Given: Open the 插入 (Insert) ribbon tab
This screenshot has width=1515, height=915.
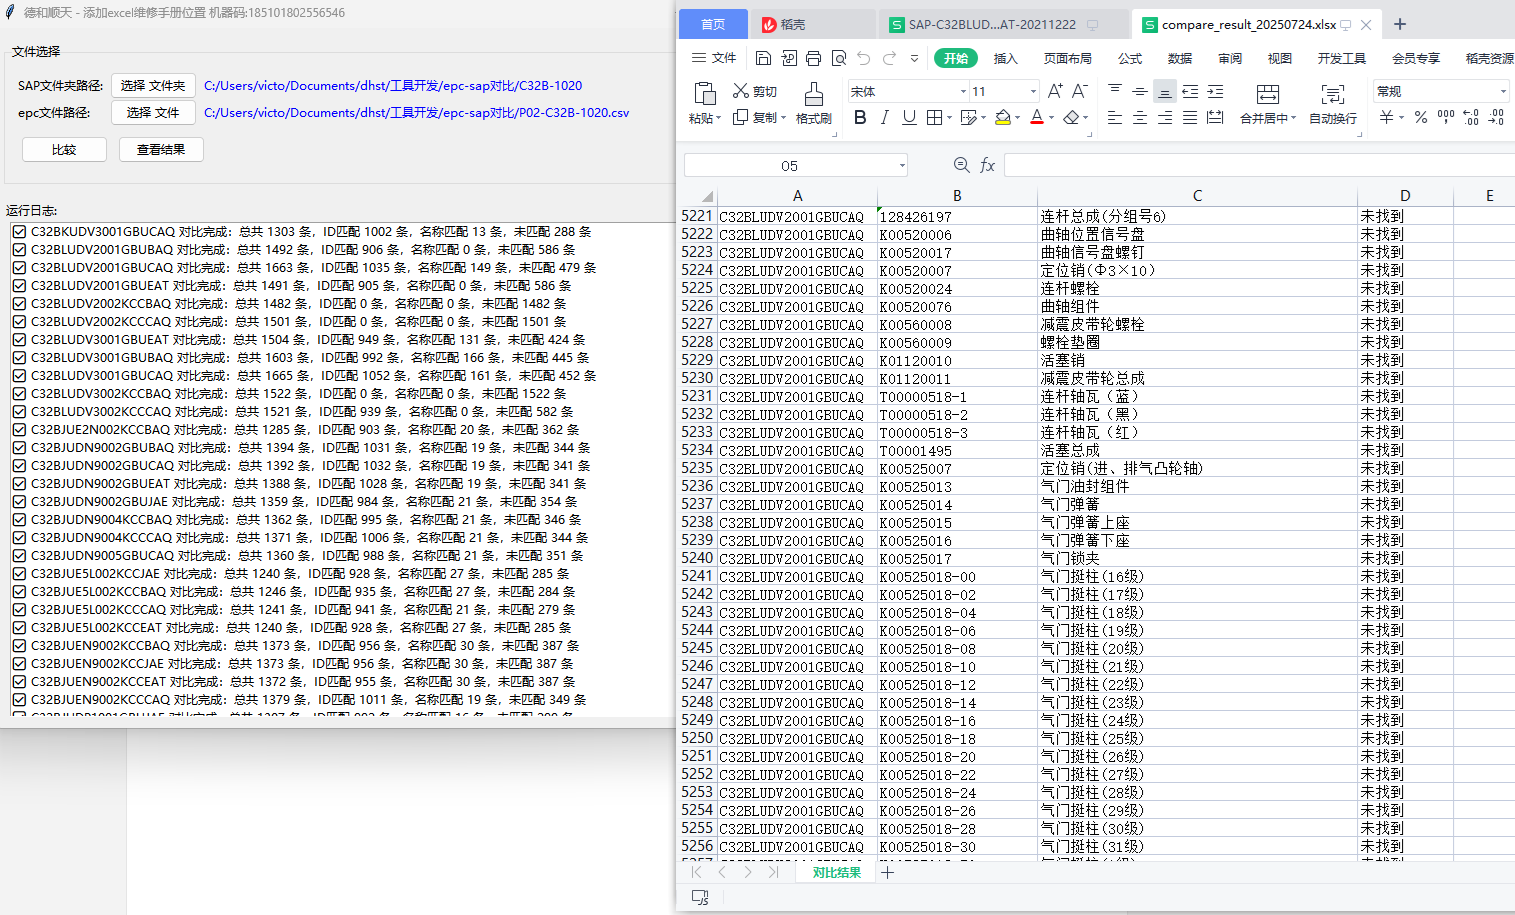Looking at the screenshot, I should click(x=1005, y=58).
